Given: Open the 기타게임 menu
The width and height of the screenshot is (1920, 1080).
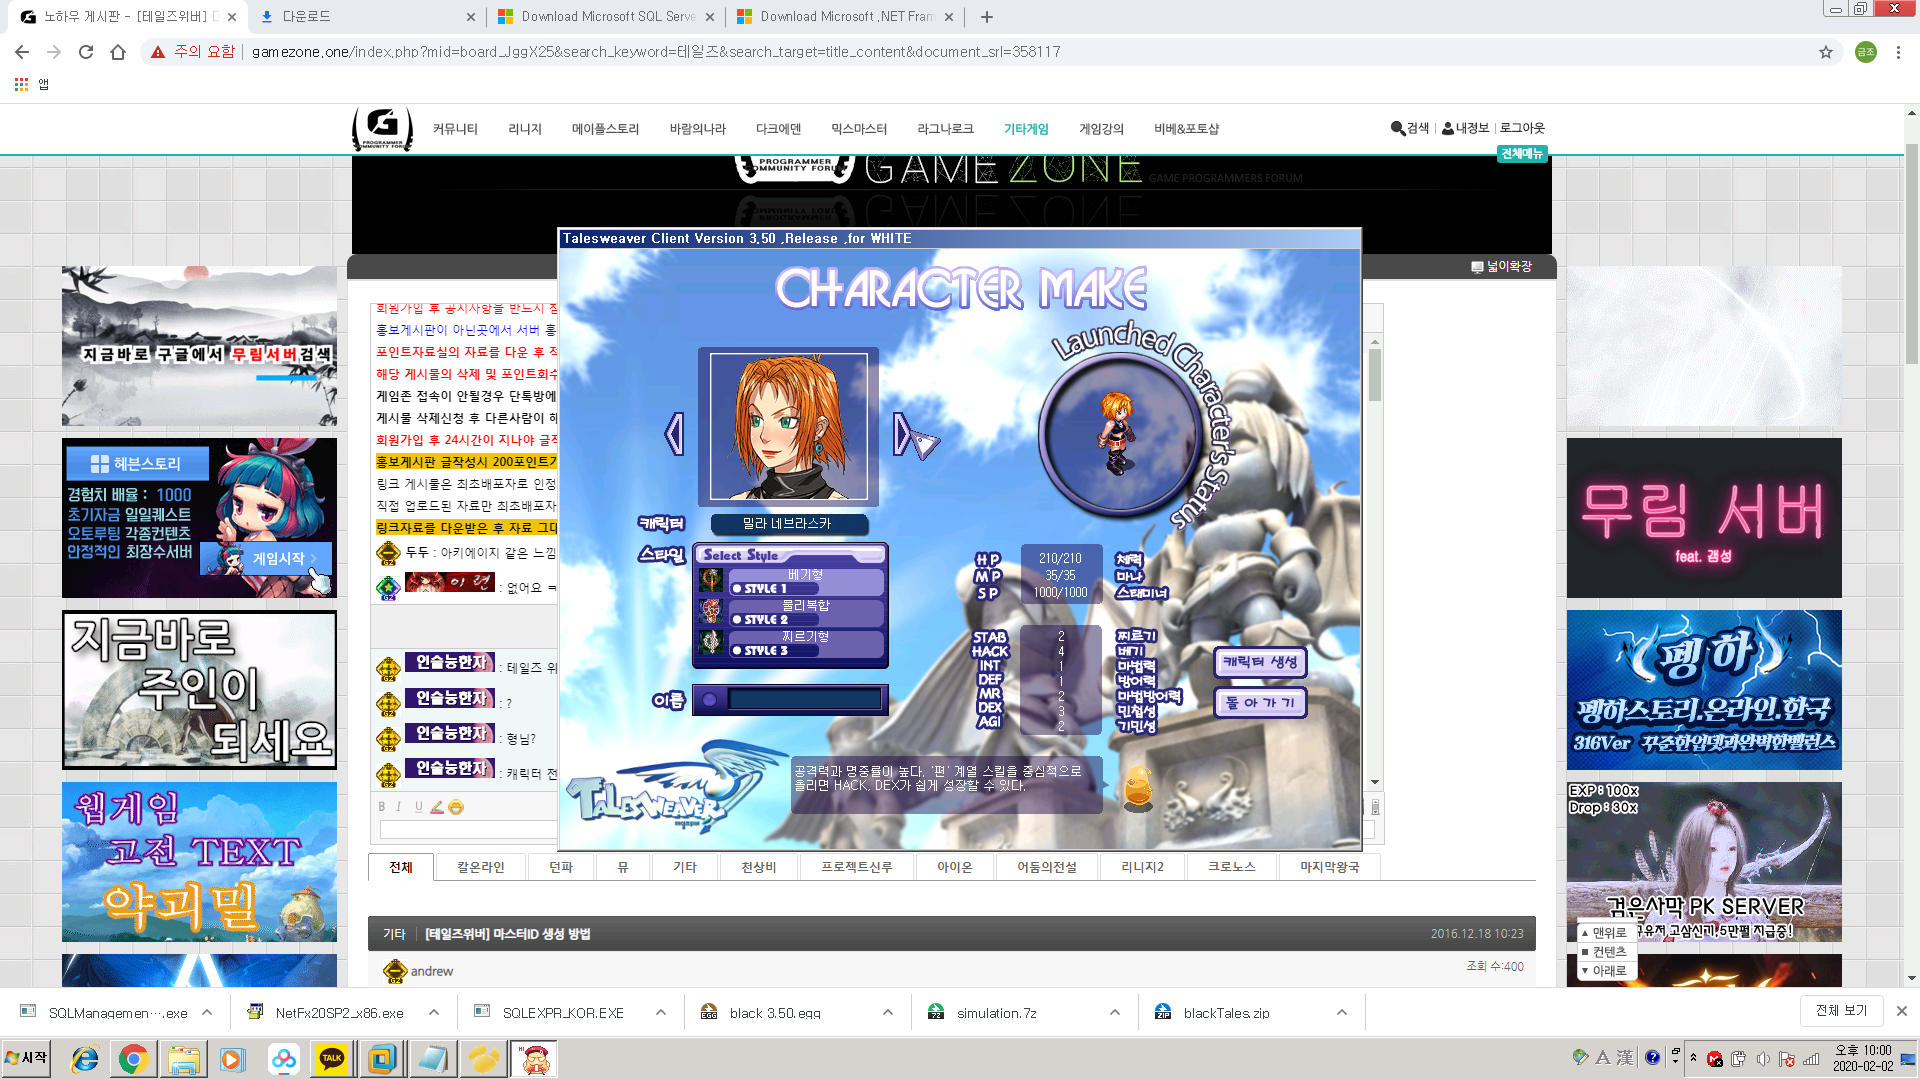Looking at the screenshot, I should [x=1026, y=129].
